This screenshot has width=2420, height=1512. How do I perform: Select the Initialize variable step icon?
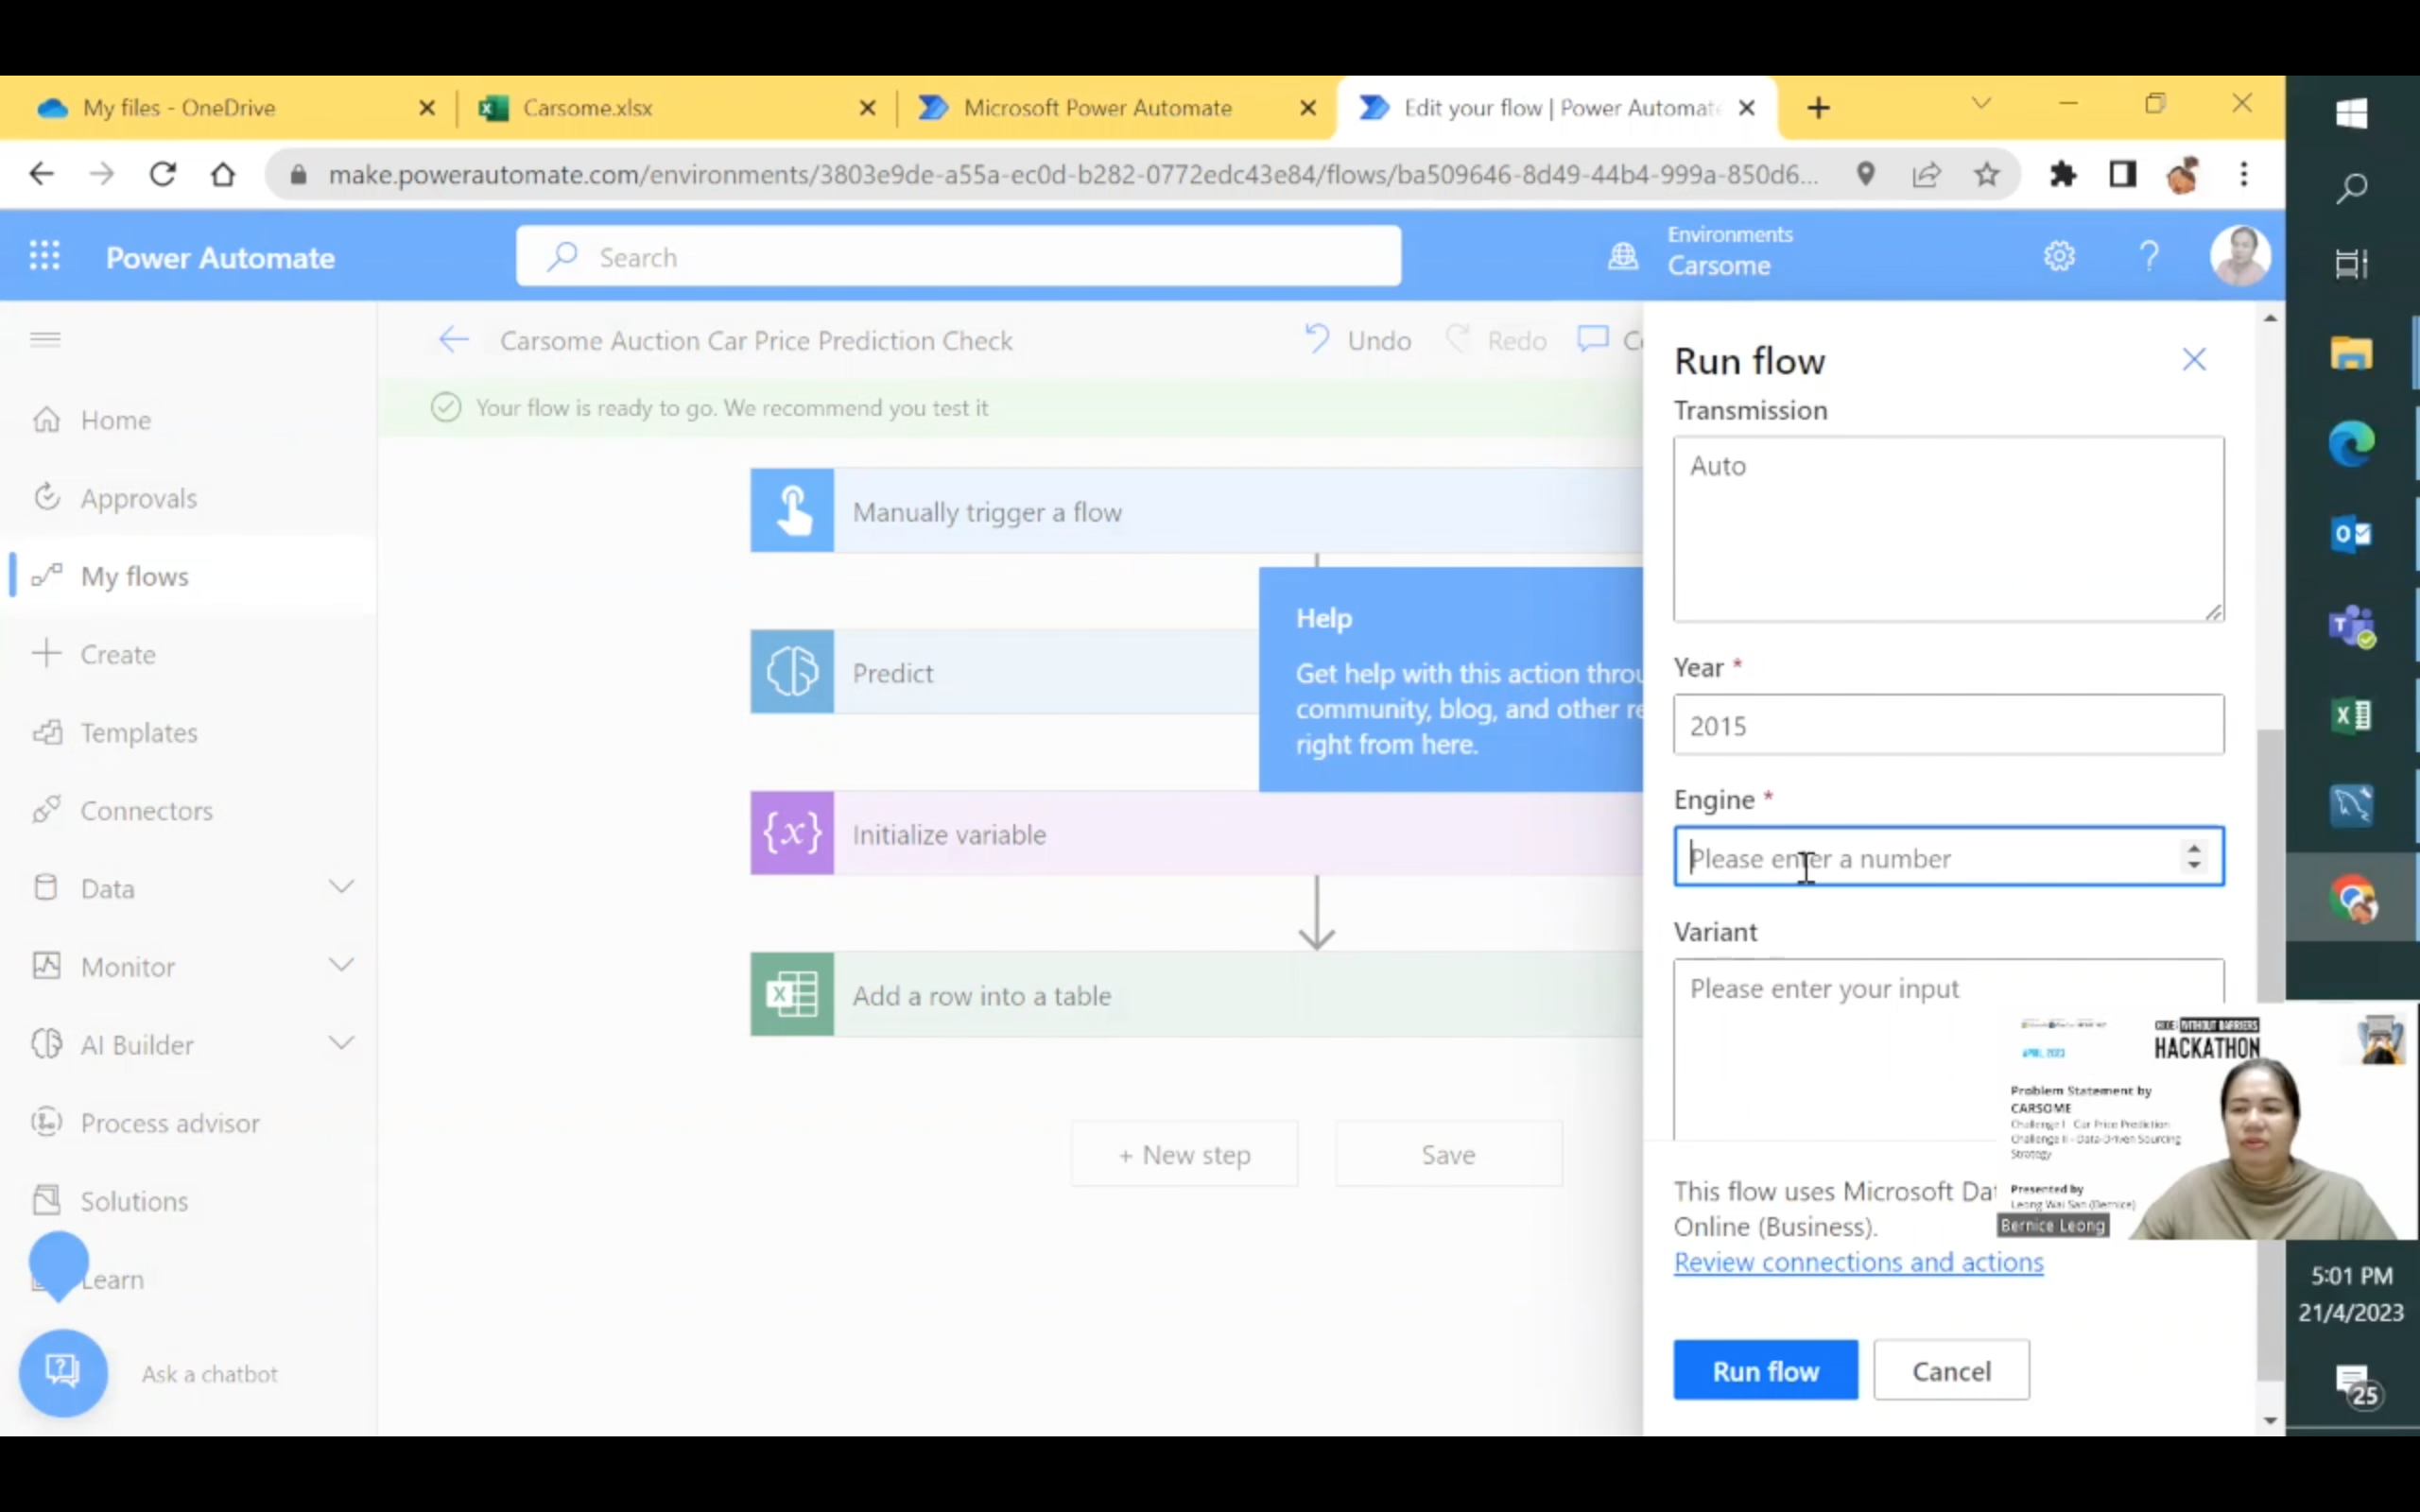pyautogui.click(x=792, y=833)
